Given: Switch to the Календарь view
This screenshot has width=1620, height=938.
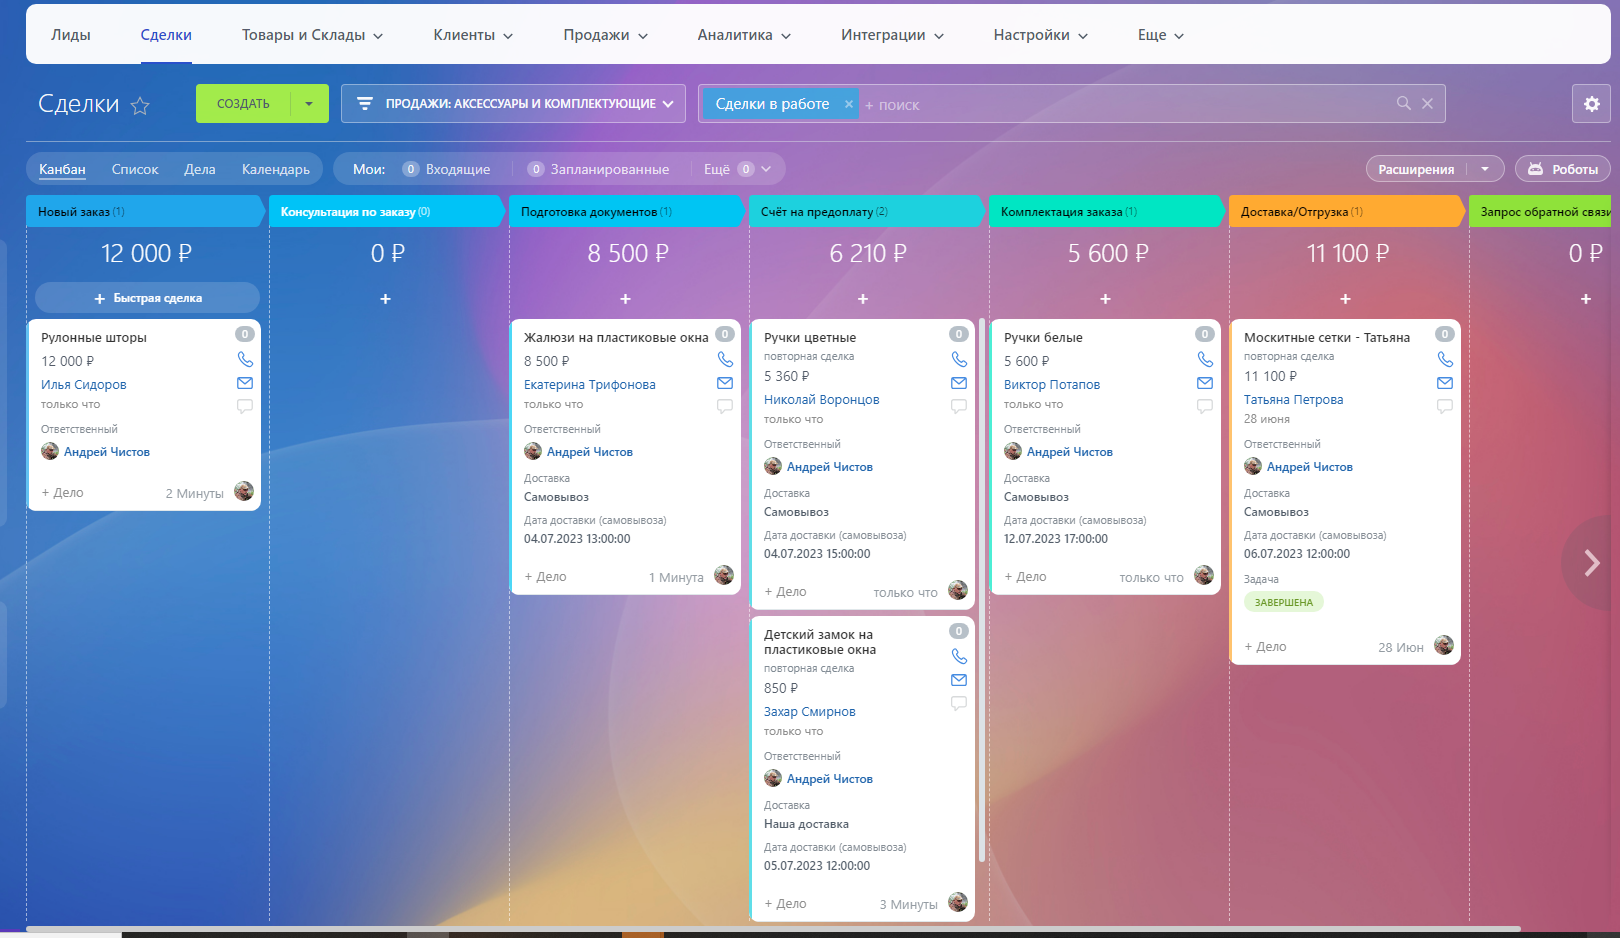Looking at the screenshot, I should tap(276, 169).
